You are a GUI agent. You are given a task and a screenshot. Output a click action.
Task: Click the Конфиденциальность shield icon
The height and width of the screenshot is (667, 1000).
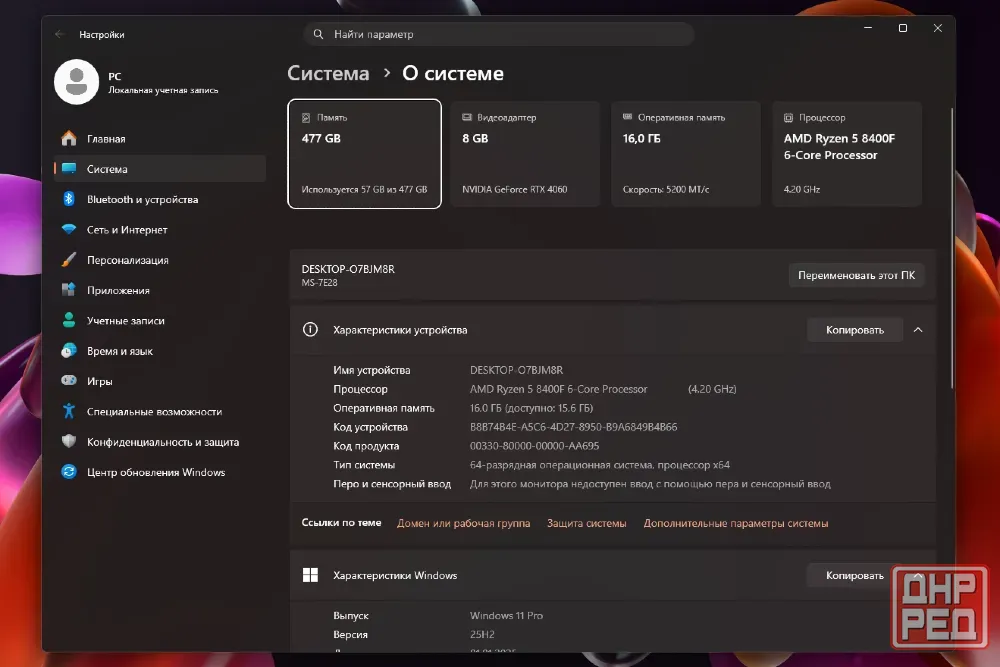(69, 441)
